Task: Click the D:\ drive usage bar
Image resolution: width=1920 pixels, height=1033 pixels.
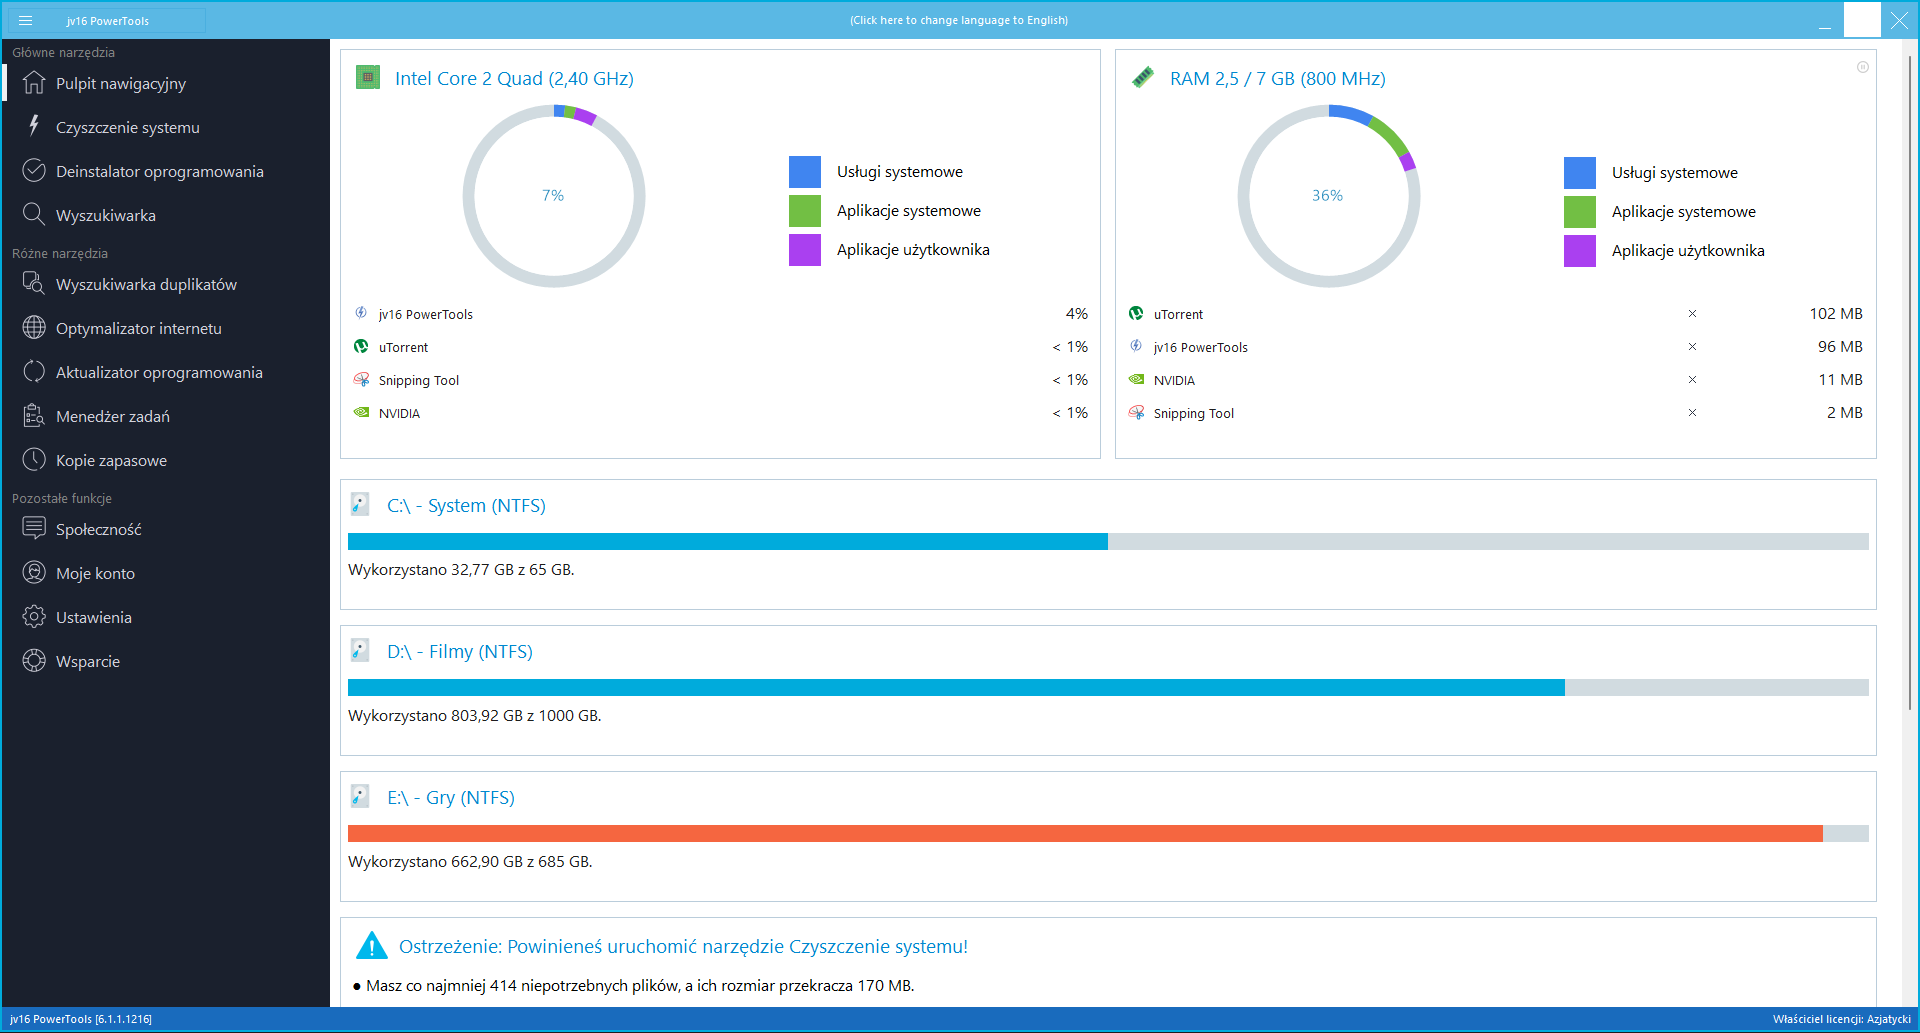Action: coord(1108,687)
